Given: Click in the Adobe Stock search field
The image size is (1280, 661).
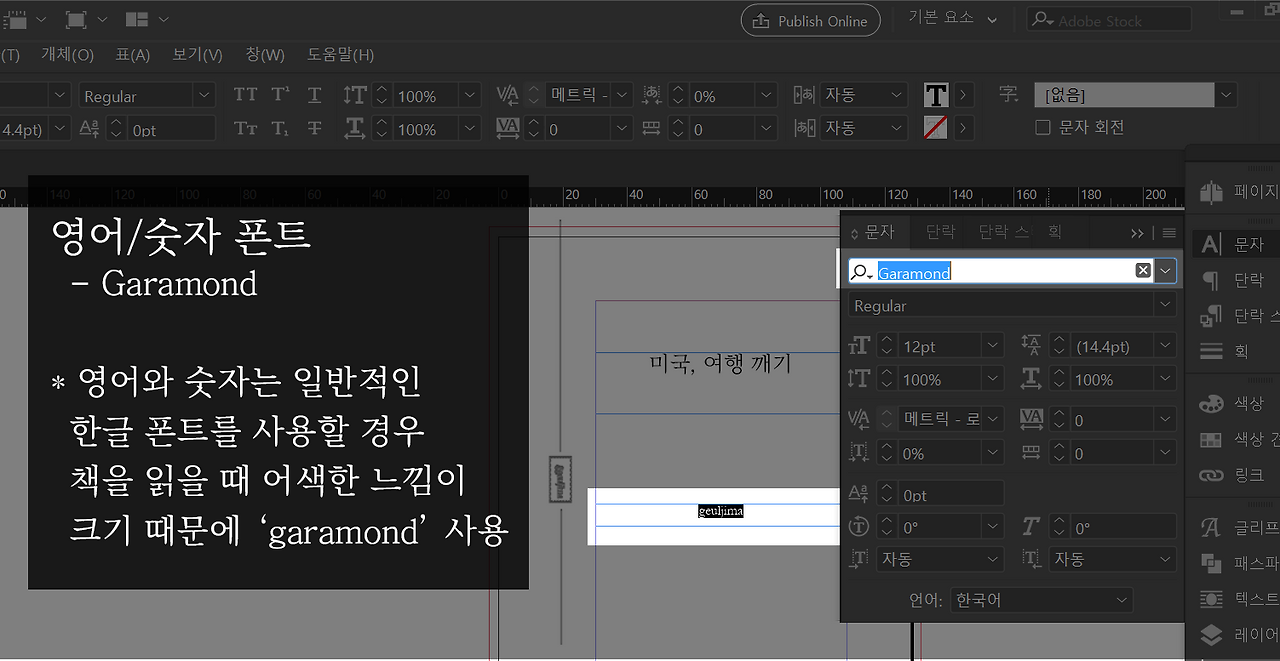Looking at the screenshot, I should (x=1120, y=21).
